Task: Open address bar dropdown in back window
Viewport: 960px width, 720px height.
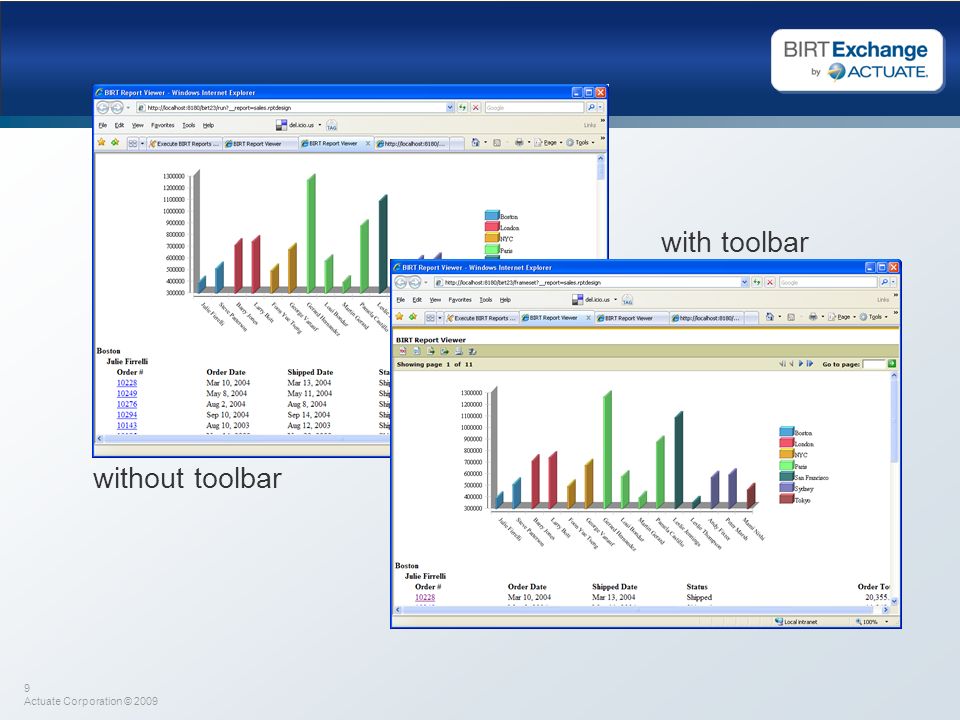Action: click(450, 107)
